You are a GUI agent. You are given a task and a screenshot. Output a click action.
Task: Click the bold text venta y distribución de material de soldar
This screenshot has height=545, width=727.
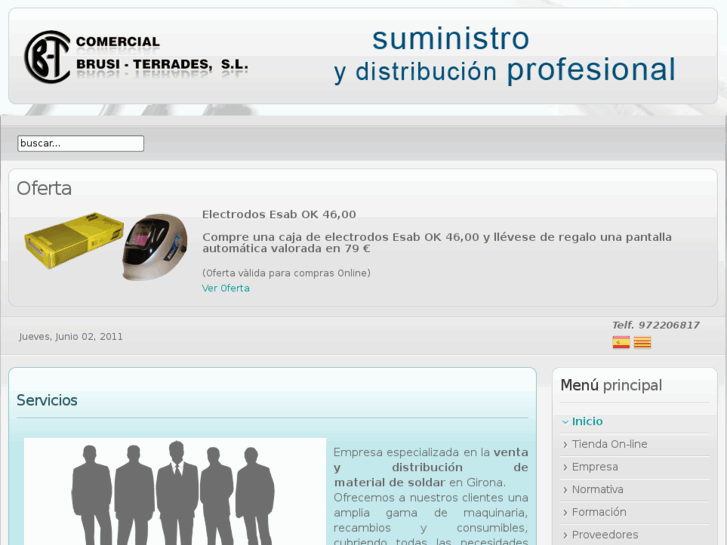click(431, 468)
